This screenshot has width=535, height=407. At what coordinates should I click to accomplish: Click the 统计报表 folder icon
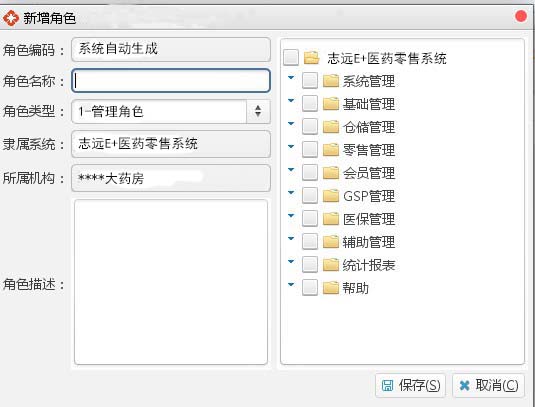pos(331,265)
